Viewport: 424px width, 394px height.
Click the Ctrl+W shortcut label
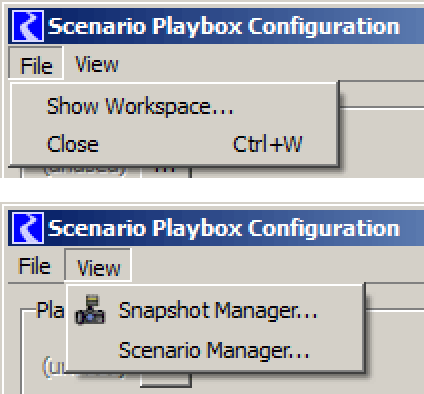click(x=267, y=144)
